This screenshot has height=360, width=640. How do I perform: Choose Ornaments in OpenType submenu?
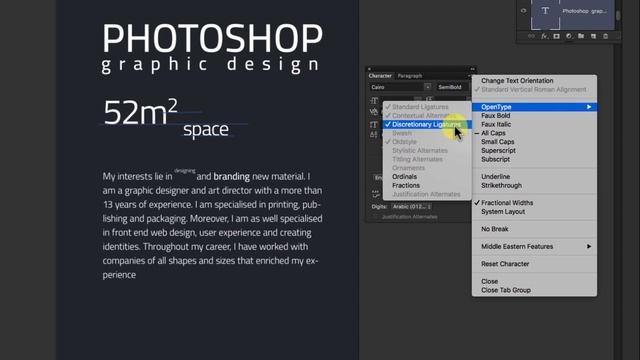coord(427,168)
